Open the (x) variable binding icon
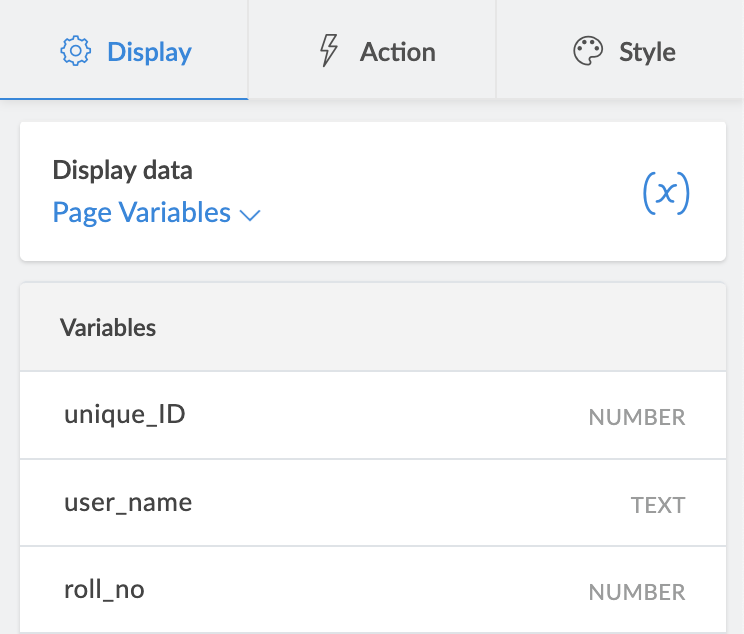This screenshot has height=634, width=744. tap(665, 192)
